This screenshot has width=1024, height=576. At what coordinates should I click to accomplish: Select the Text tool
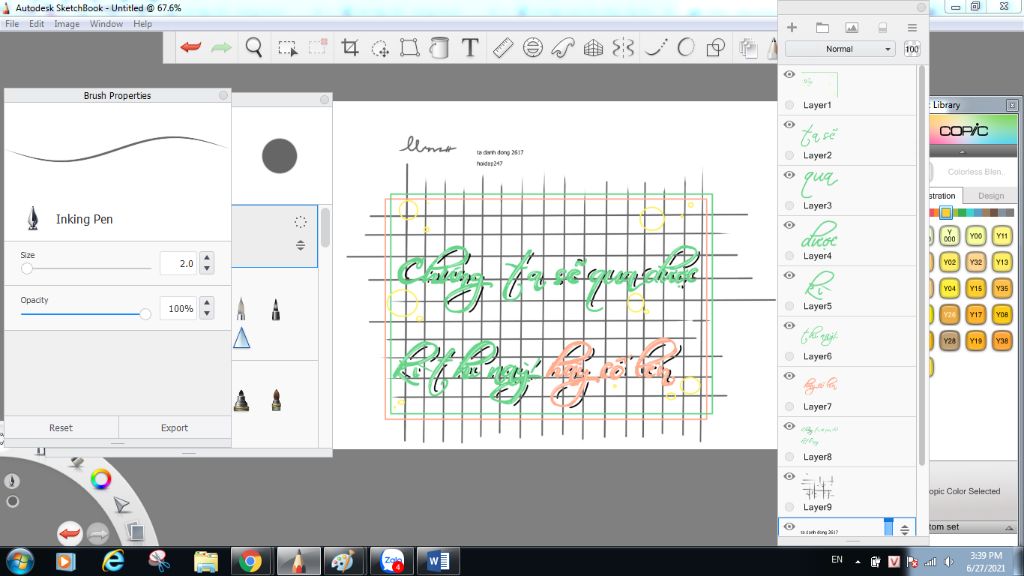pyautogui.click(x=470, y=47)
